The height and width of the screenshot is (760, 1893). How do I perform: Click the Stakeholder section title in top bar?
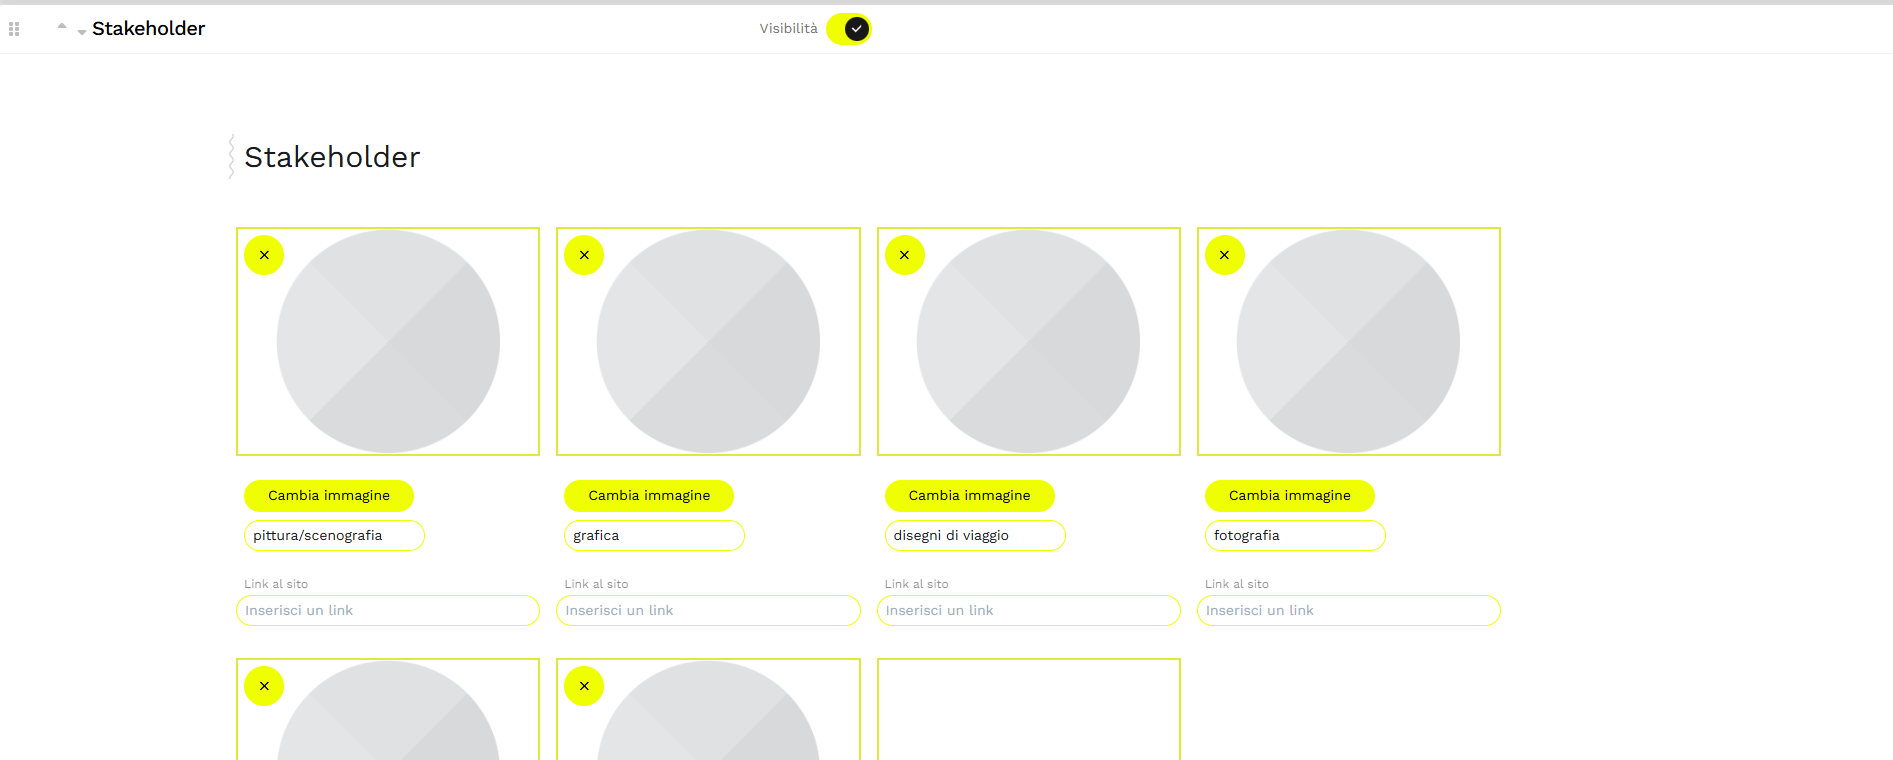coord(148,29)
